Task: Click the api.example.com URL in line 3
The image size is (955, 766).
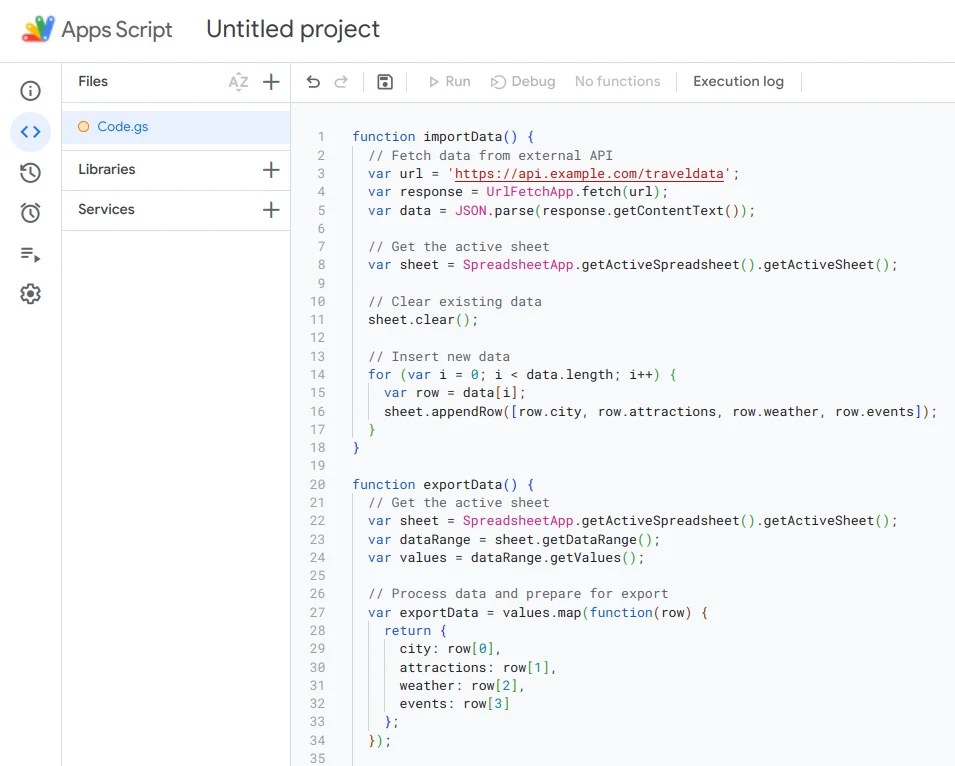Action: point(589,174)
